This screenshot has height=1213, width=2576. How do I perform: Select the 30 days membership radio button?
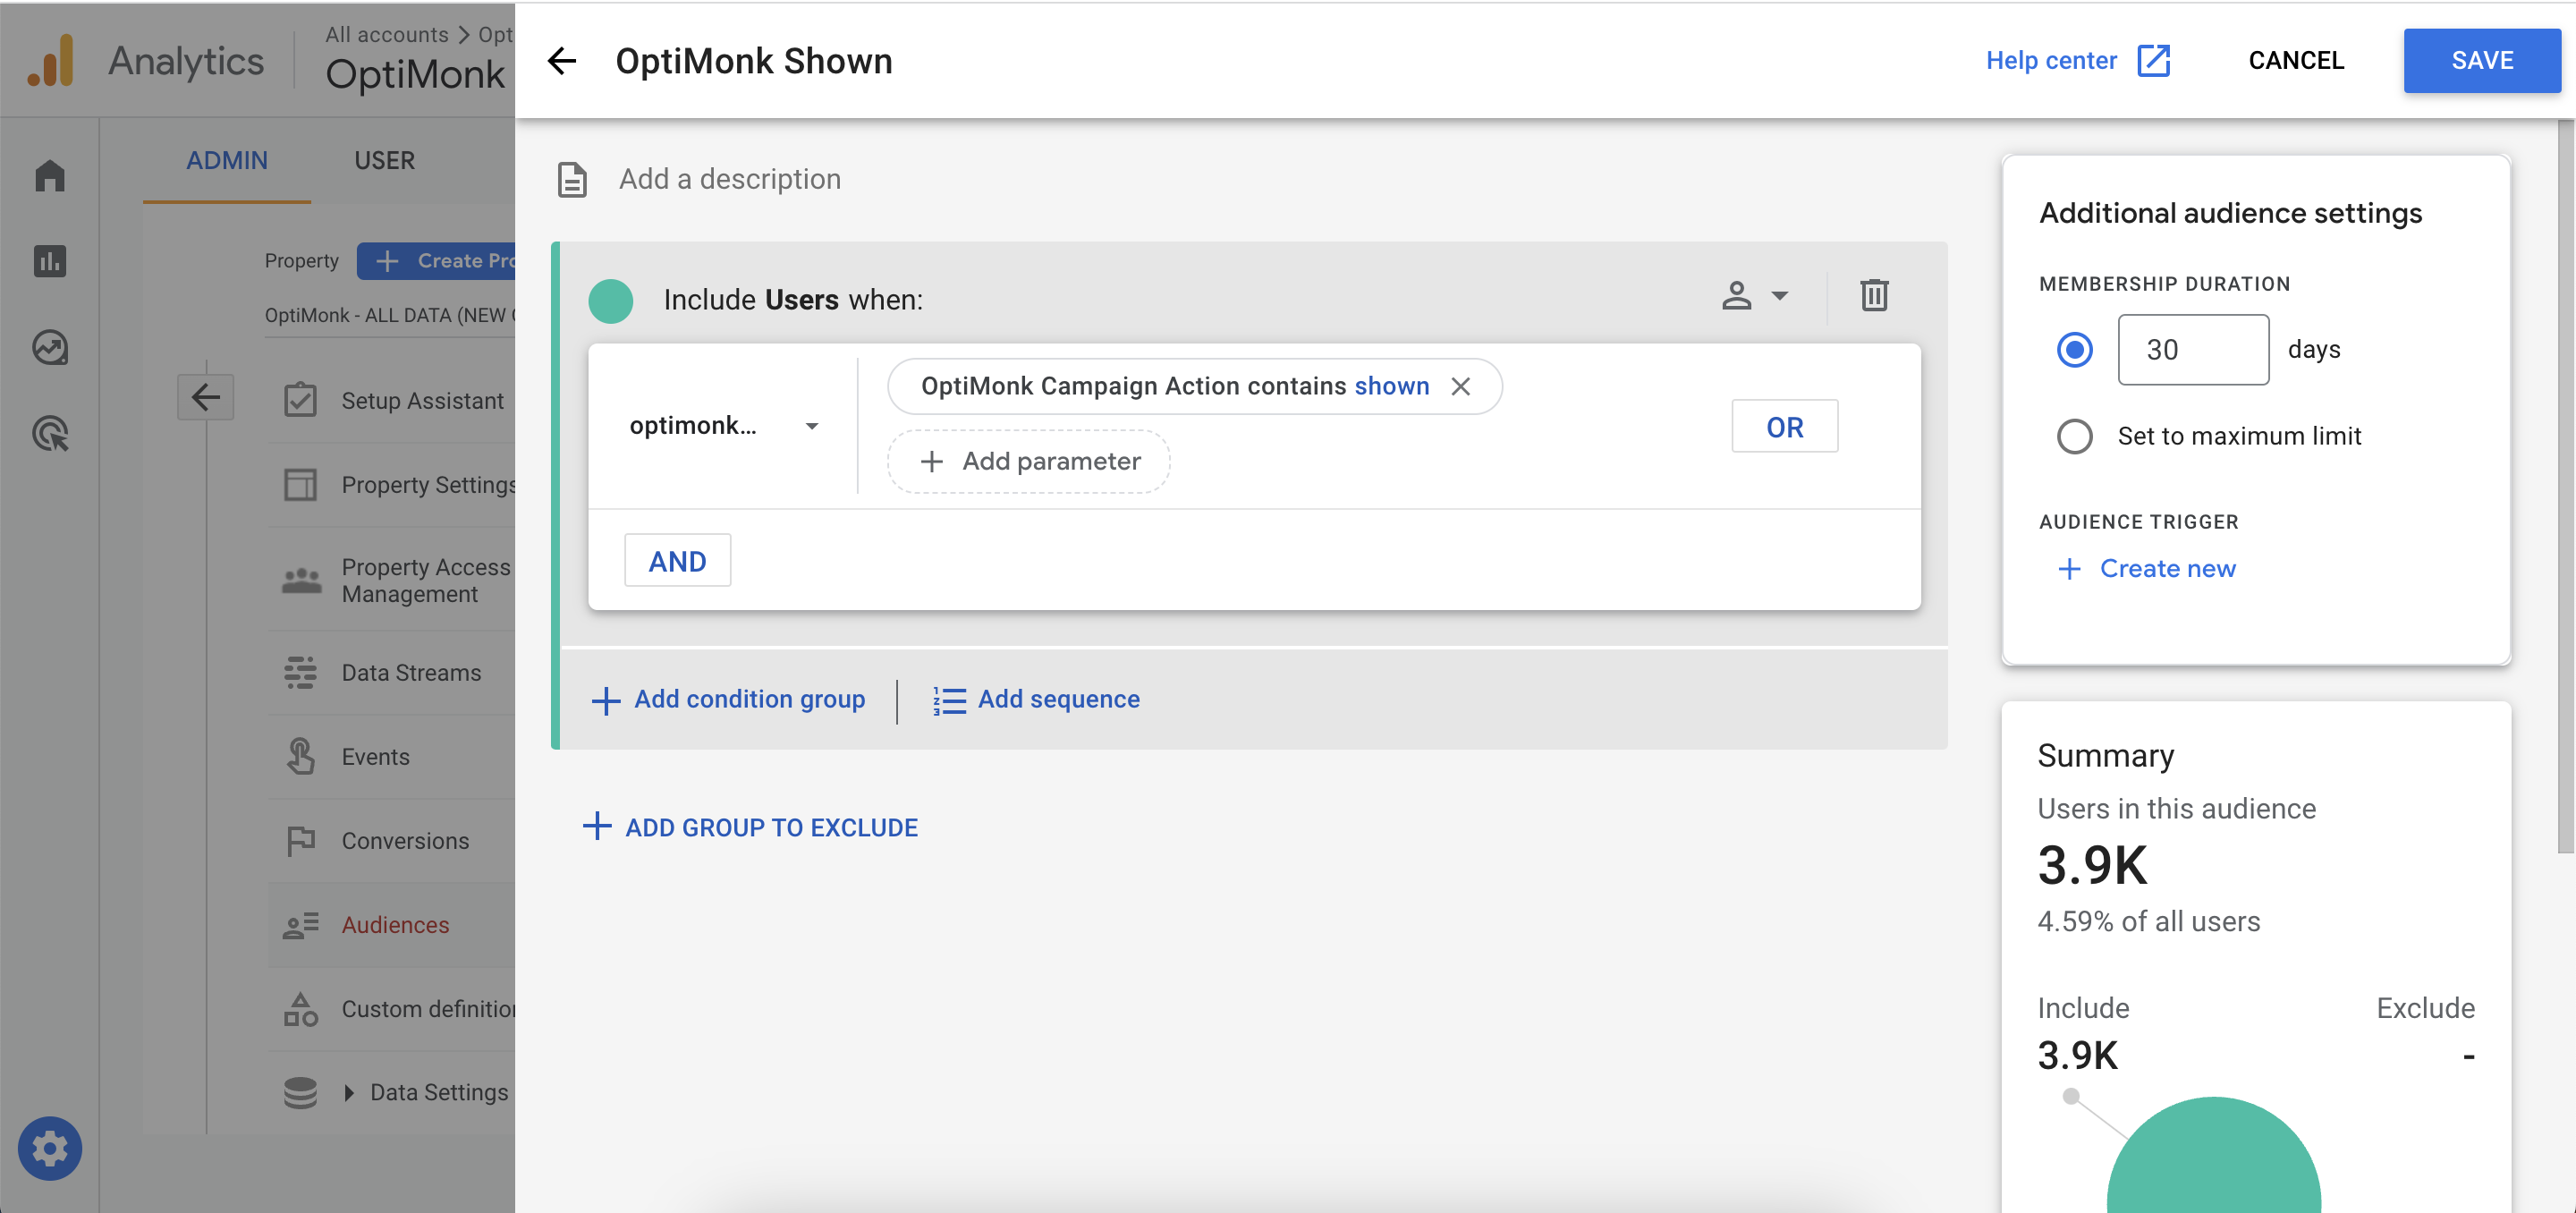point(2074,350)
